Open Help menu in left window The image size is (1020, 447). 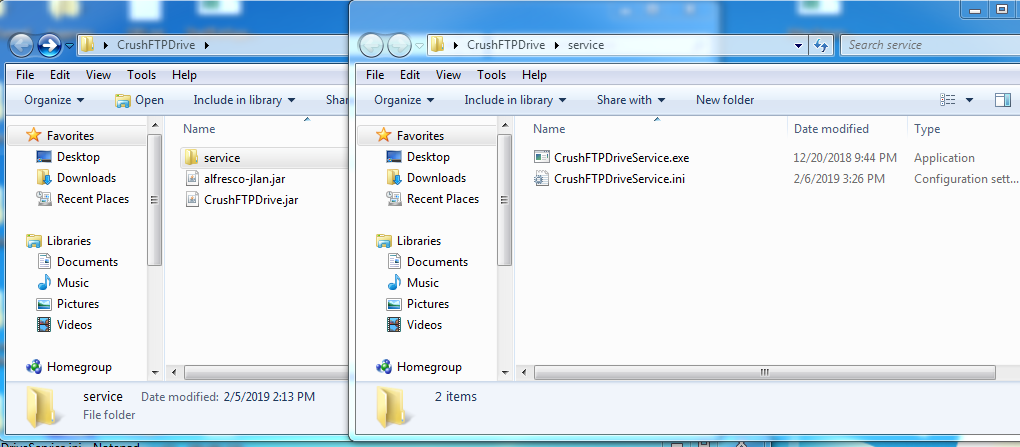pos(184,75)
